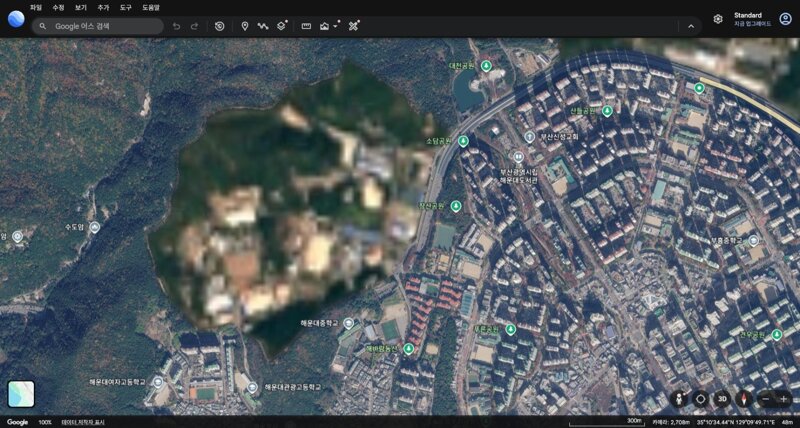800x428 pixels.
Task: Select the 소담공원 park marker
Action: point(463,141)
